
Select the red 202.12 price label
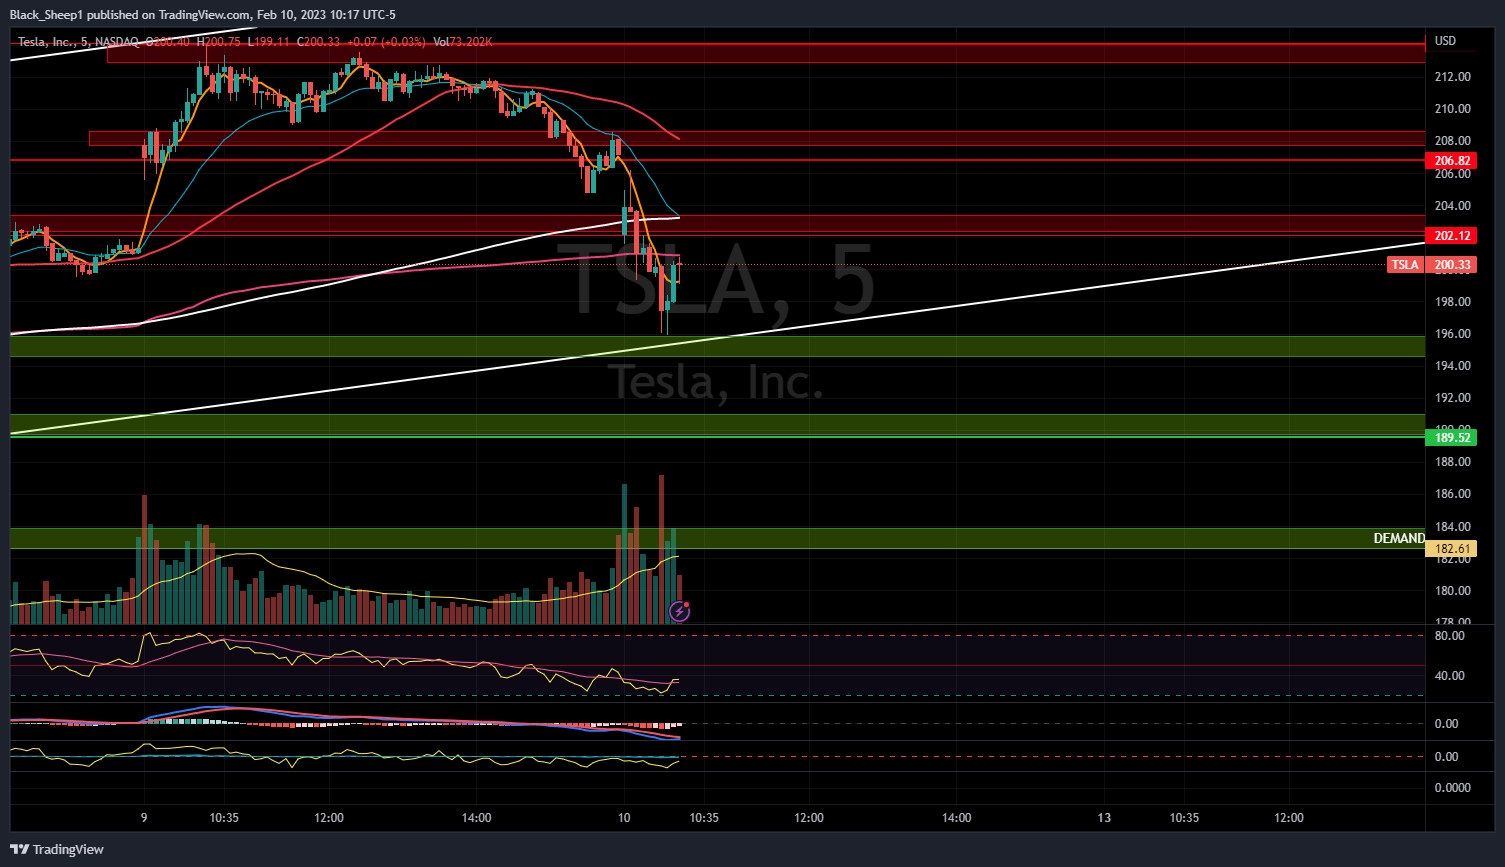click(x=1452, y=236)
